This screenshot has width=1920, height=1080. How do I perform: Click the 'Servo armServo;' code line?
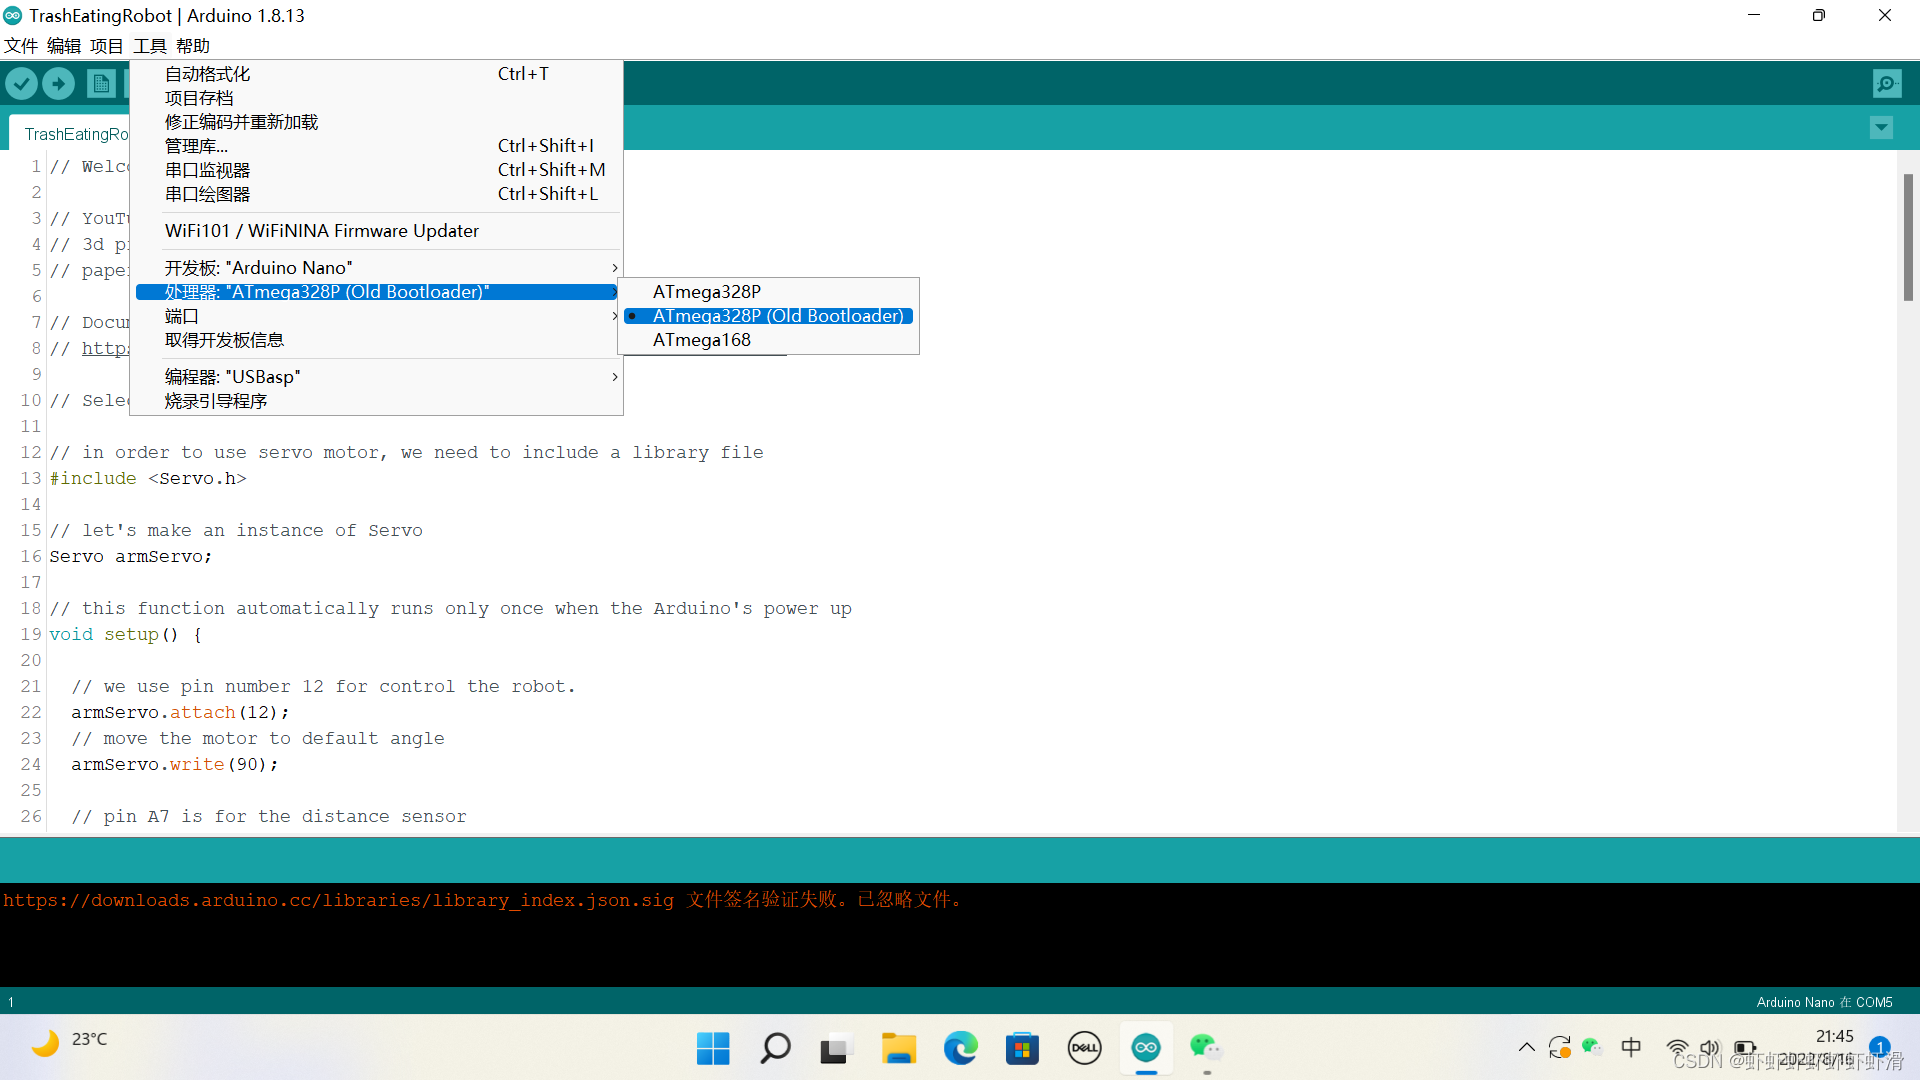131,557
